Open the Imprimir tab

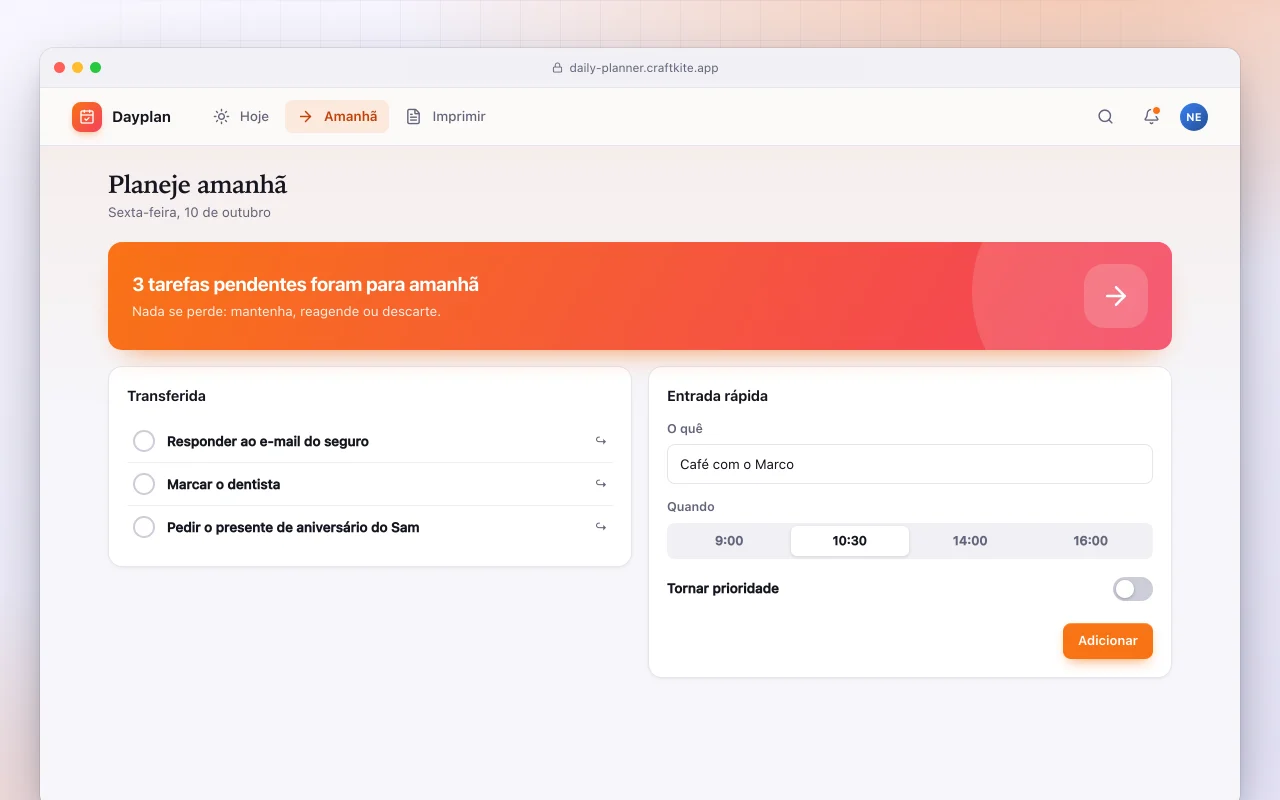[x=446, y=117]
